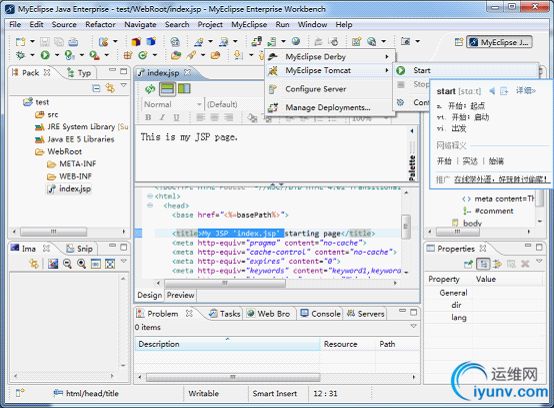Switch to the Type Hierarchy tab
The height and width of the screenshot is (408, 554).
[79, 73]
